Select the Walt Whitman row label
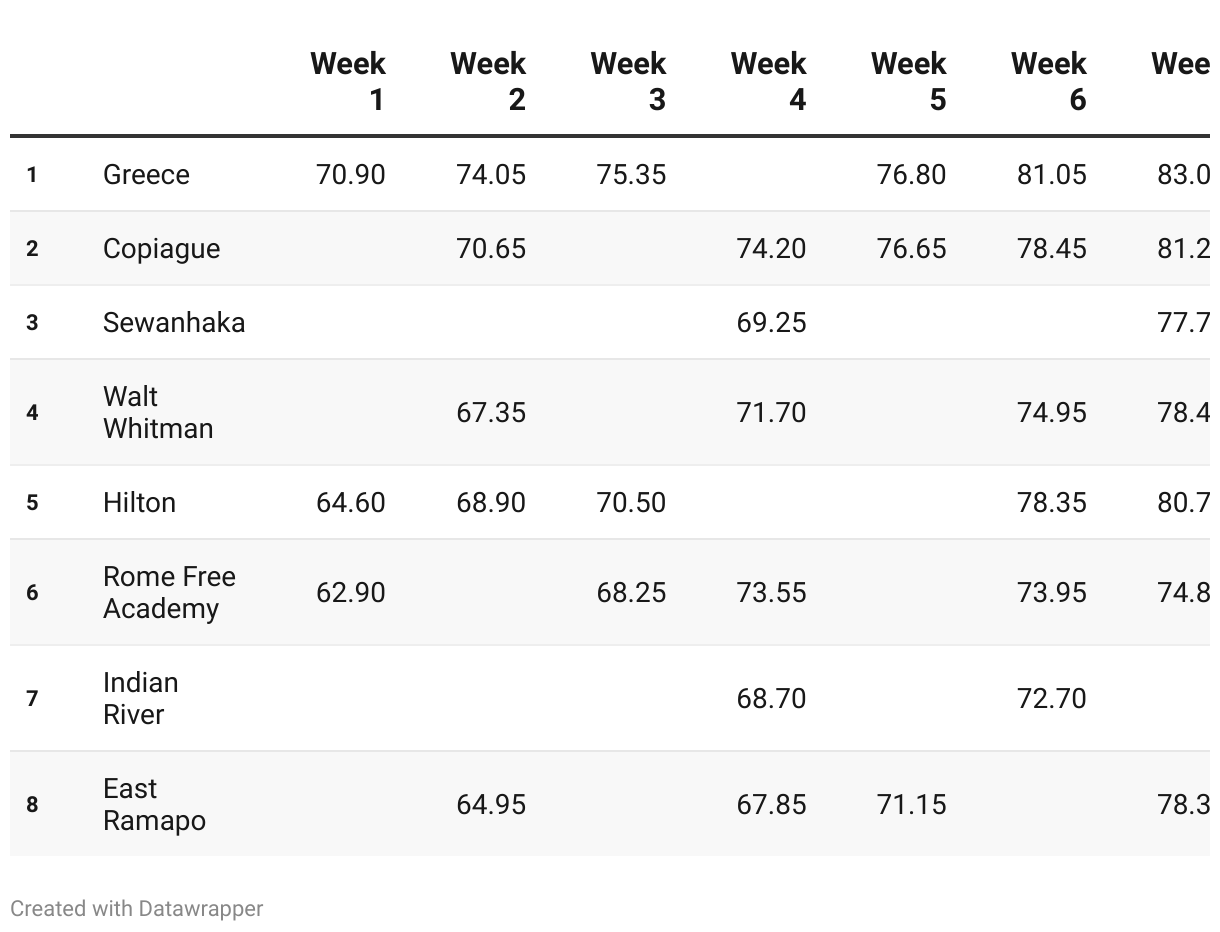1220x932 pixels. (x=158, y=412)
